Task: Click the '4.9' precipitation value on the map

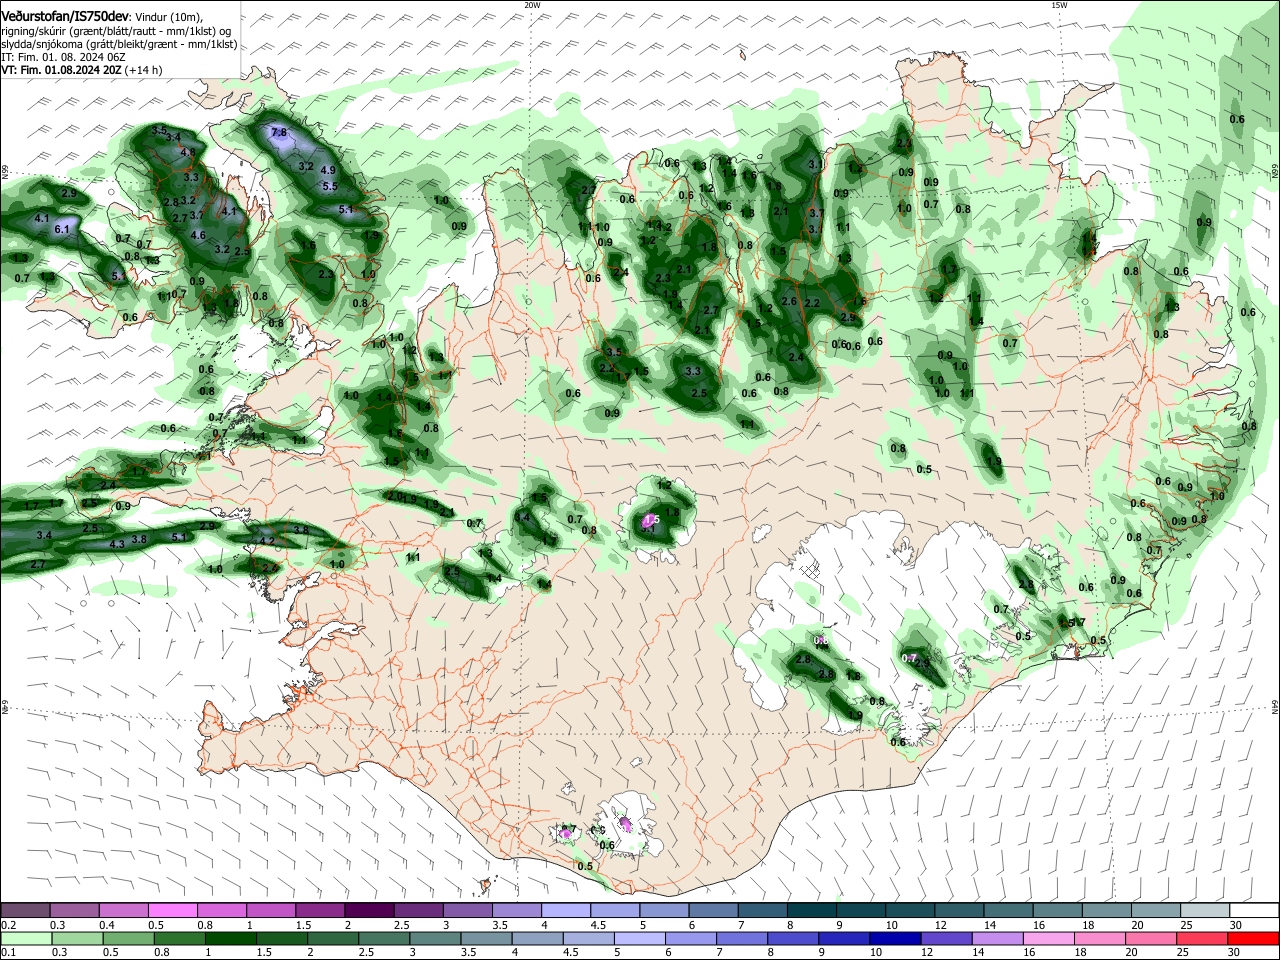Action: [327, 170]
